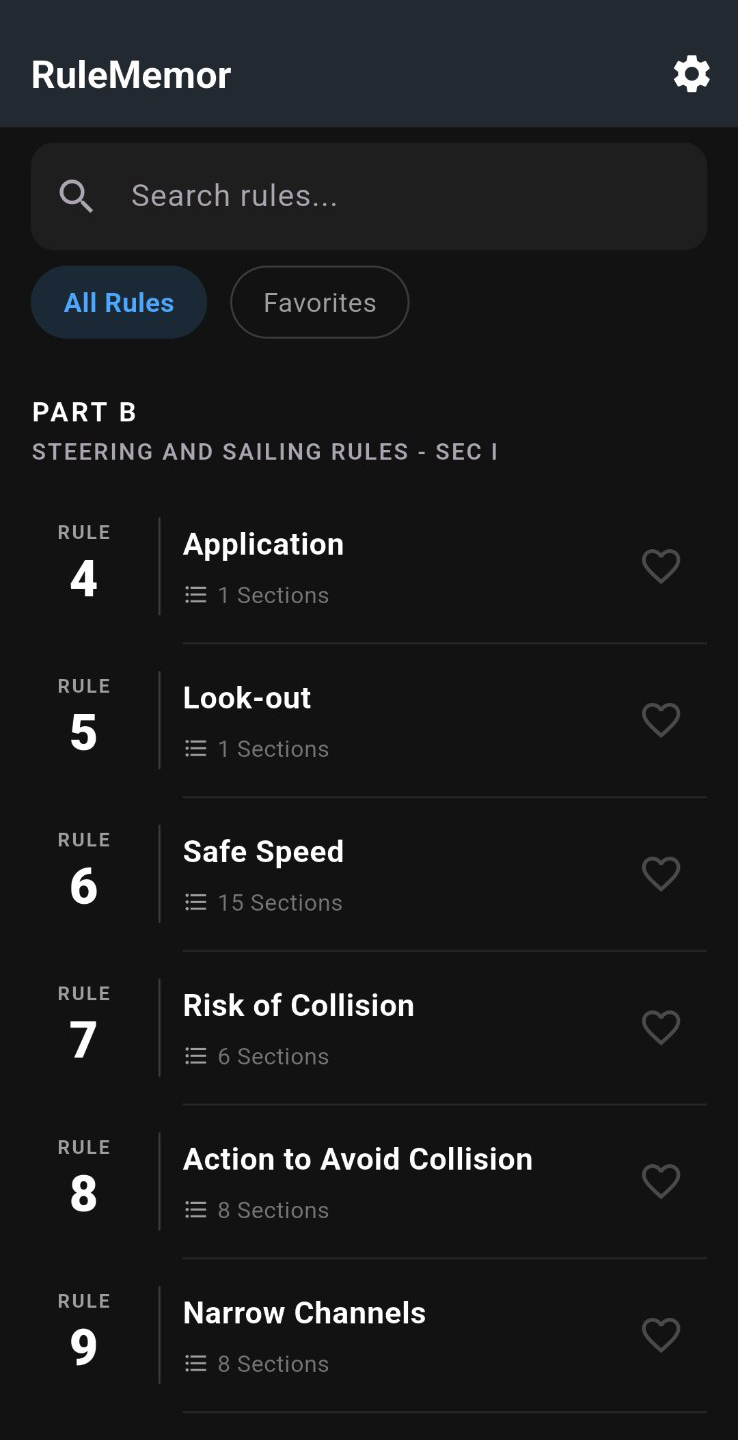
Task: Open Narrow Channels rule 9
Action: coord(369,1336)
